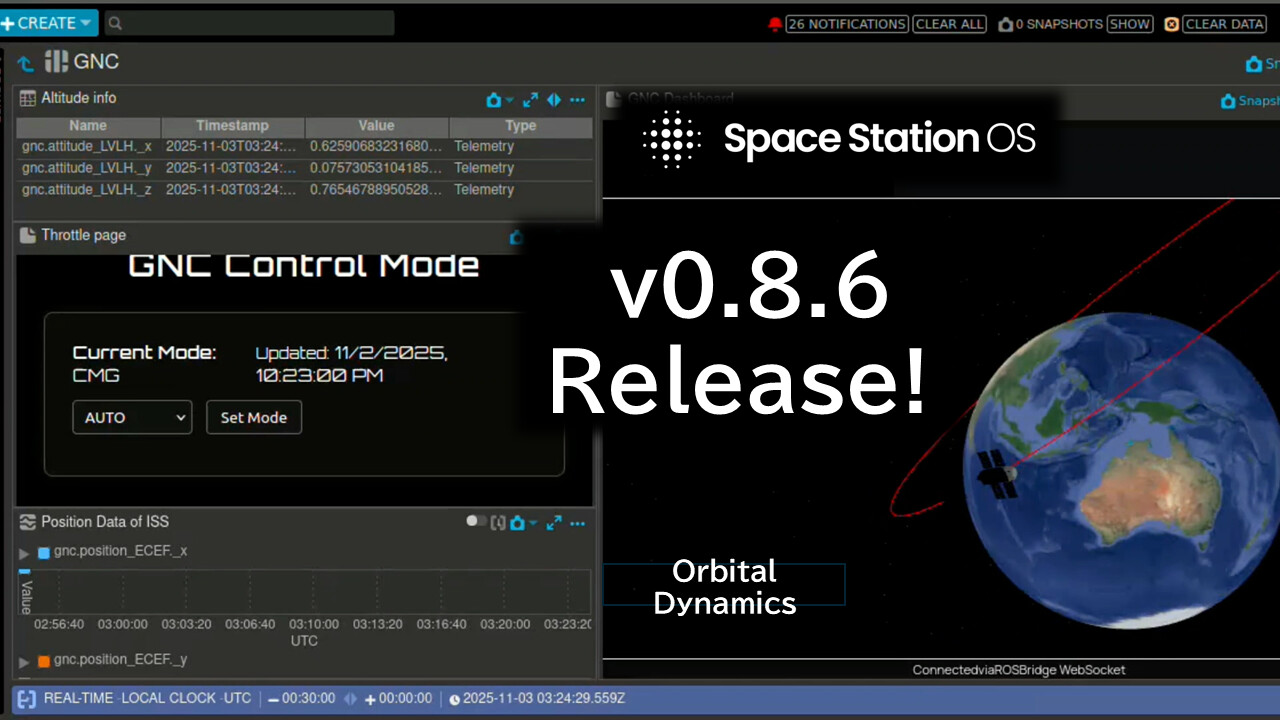
Task: Click the GNC layout icon in header
Action: [56, 62]
